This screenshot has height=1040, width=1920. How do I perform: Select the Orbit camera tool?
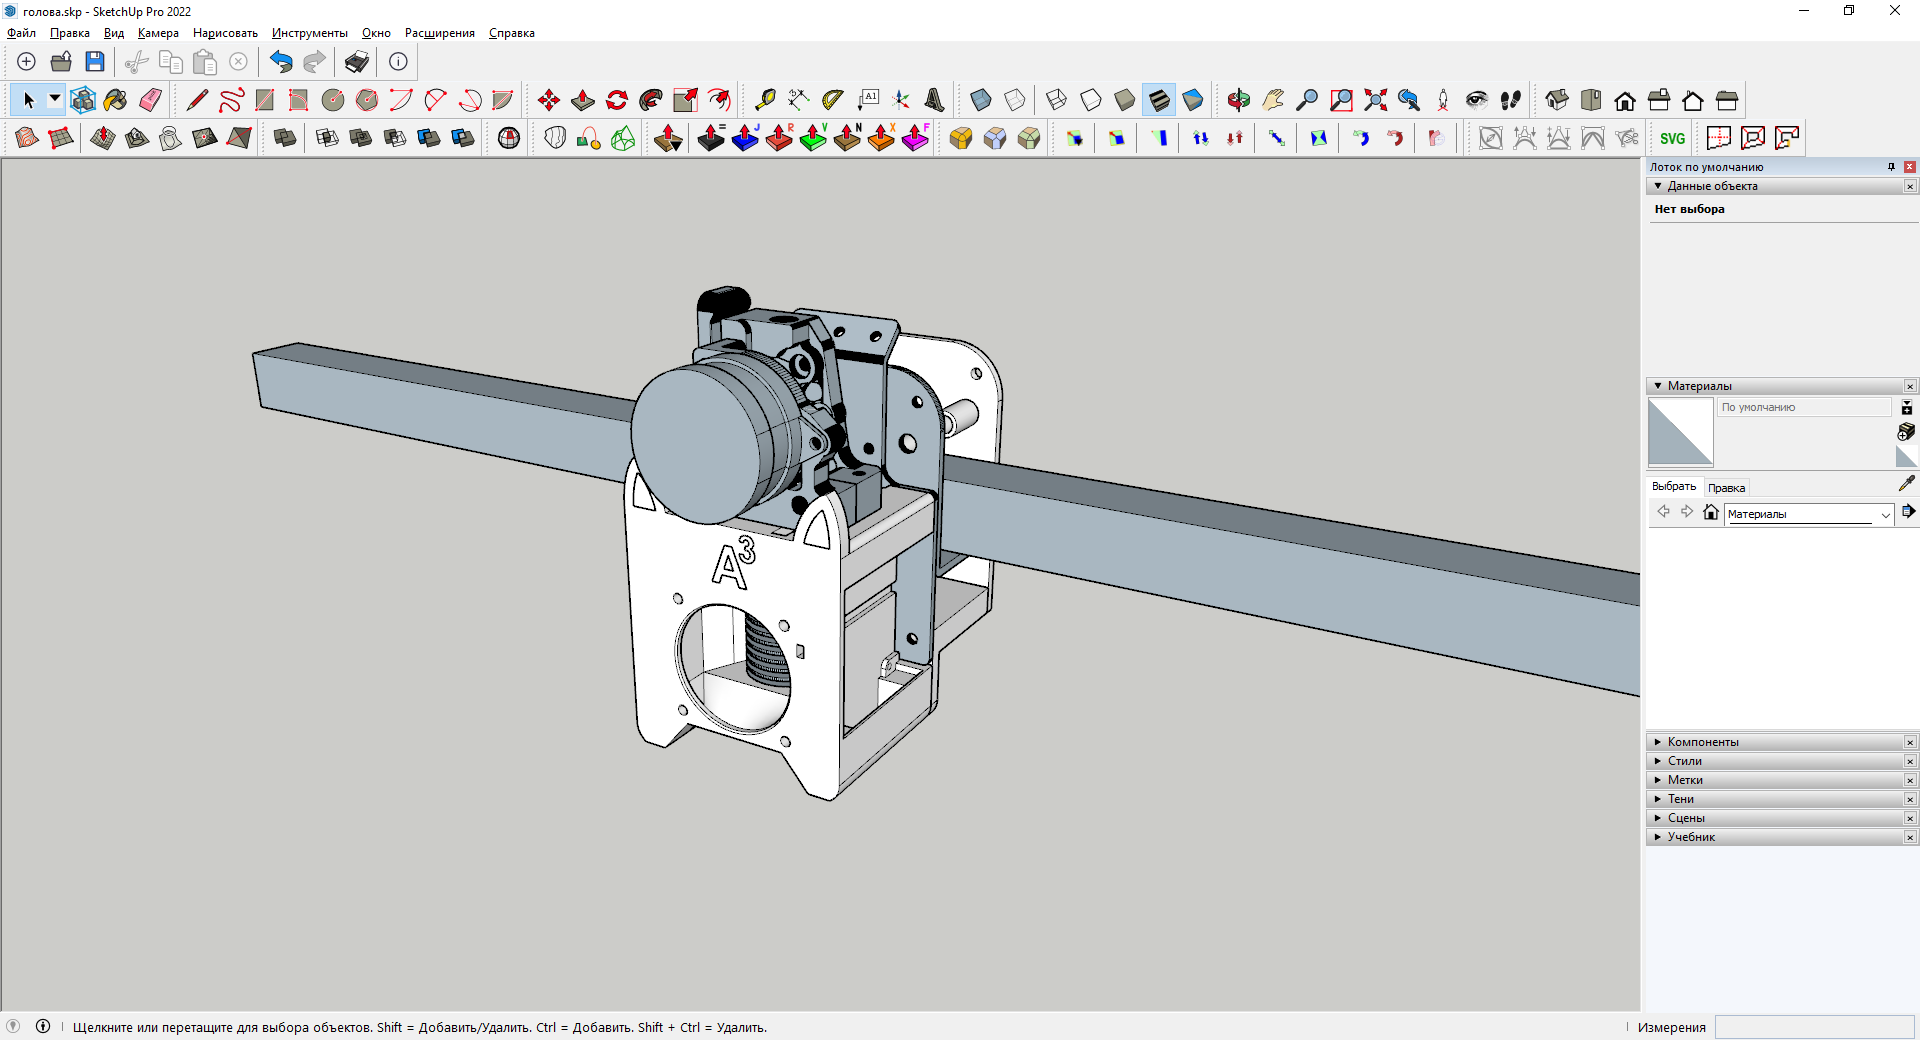(1239, 100)
